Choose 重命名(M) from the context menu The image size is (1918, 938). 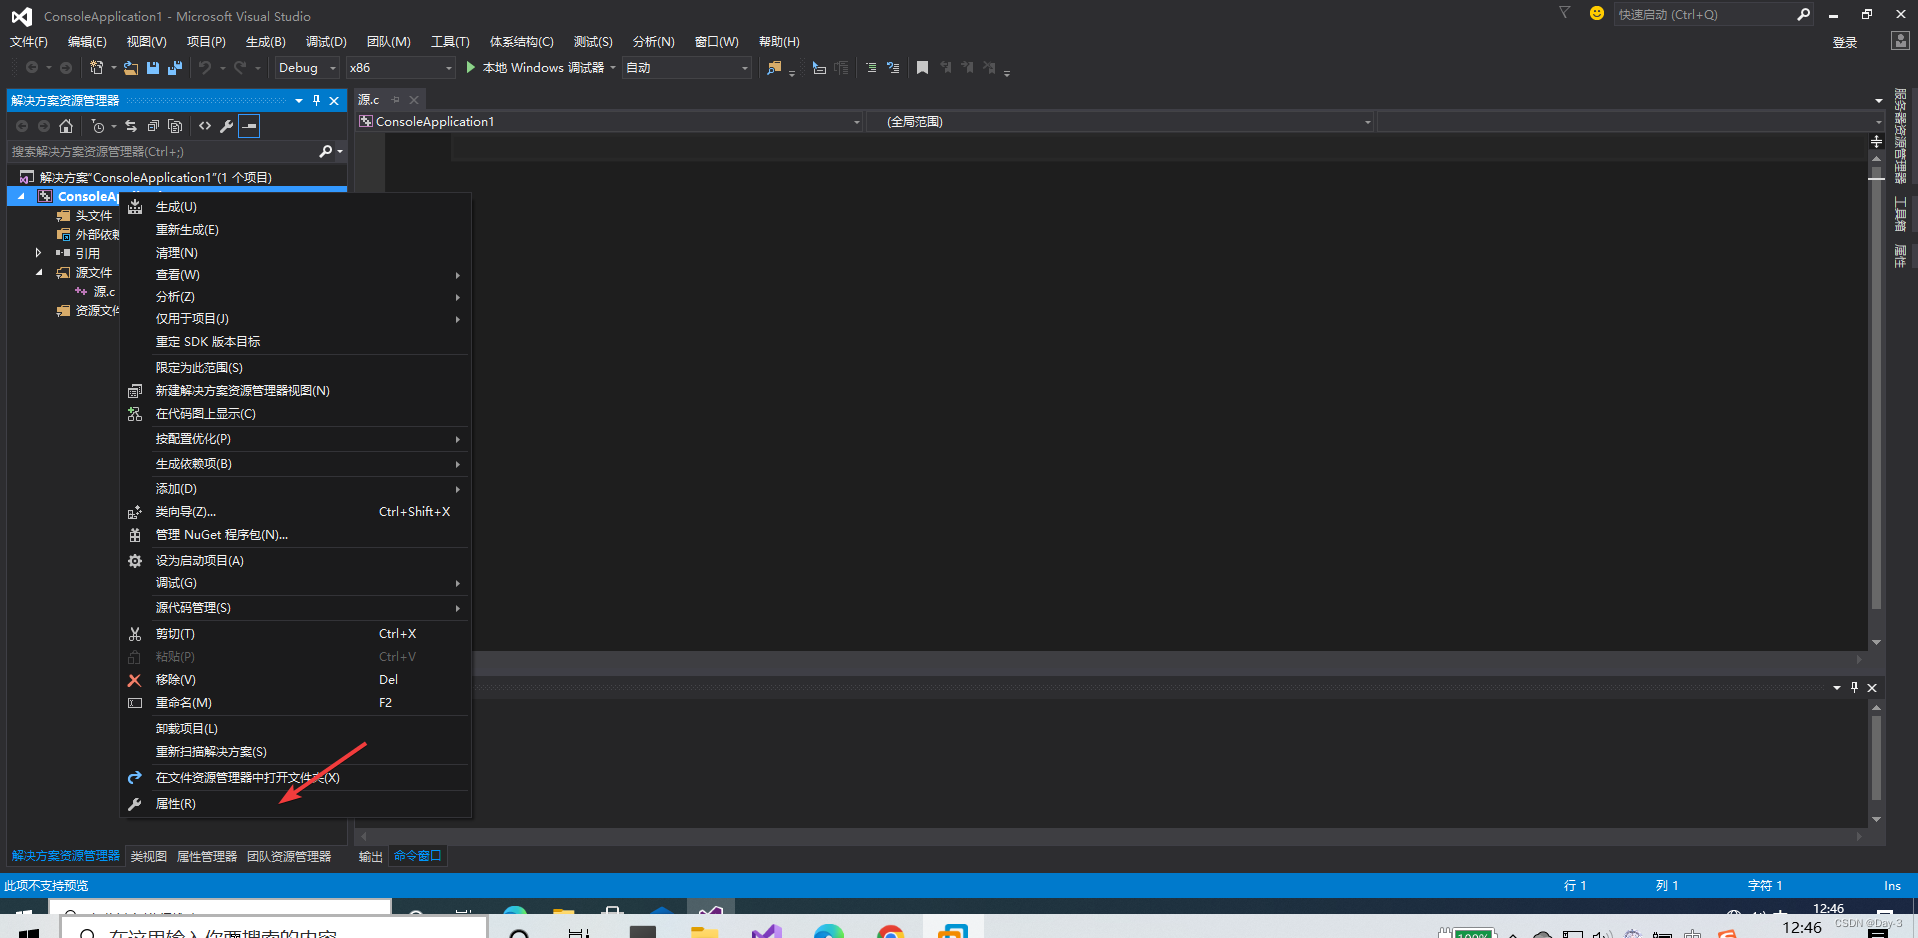coord(295,703)
